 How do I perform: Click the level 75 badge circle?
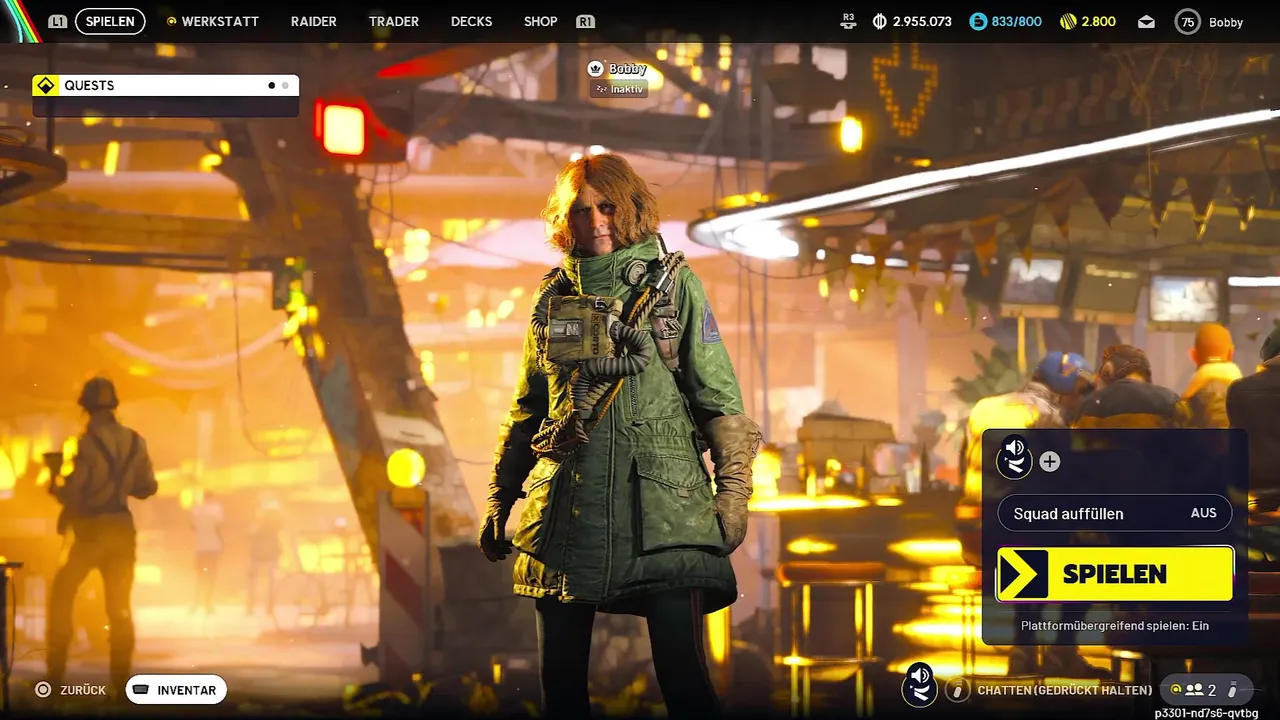click(x=1187, y=21)
